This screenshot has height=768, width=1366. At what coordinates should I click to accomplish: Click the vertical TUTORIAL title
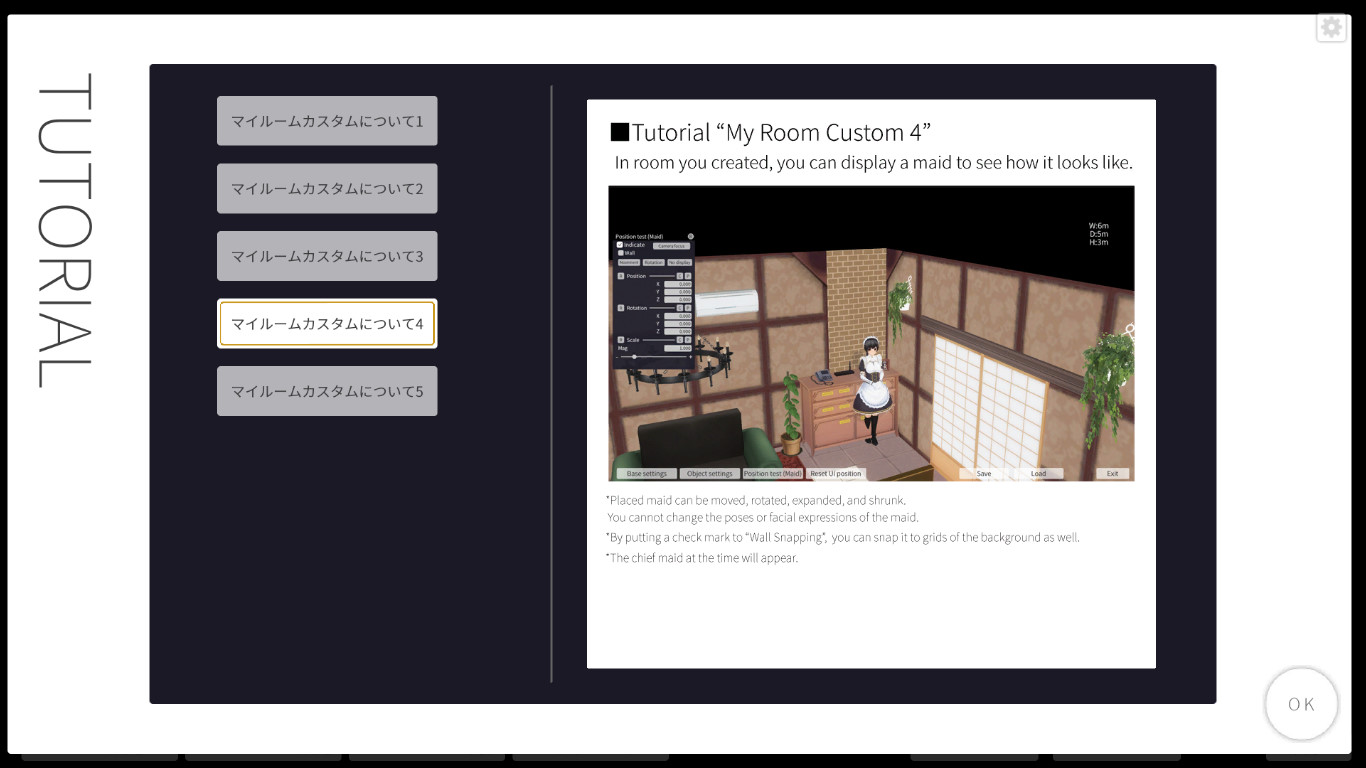[64, 230]
